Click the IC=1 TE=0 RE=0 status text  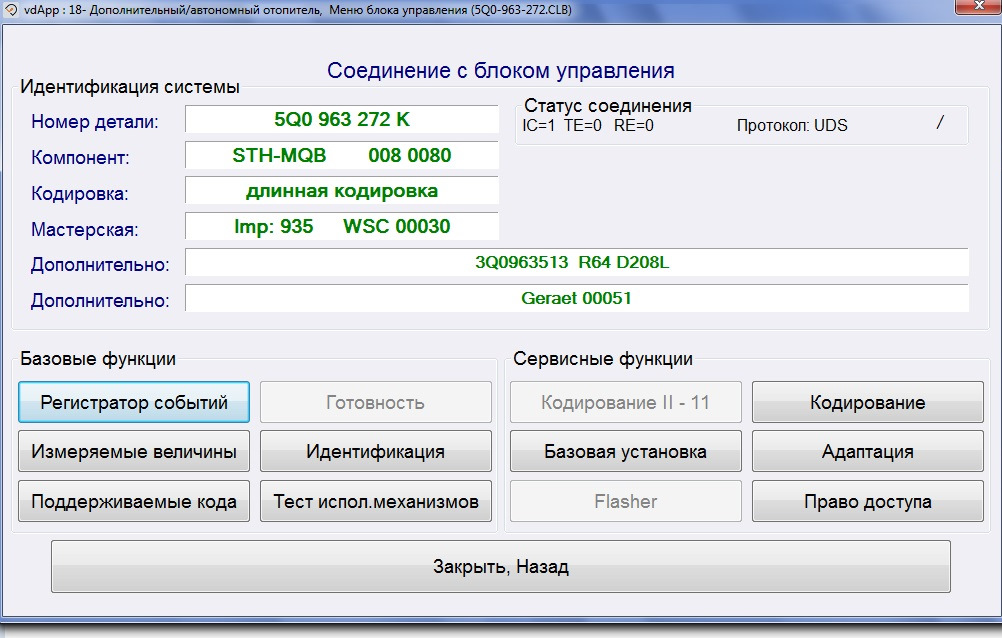tap(588, 125)
